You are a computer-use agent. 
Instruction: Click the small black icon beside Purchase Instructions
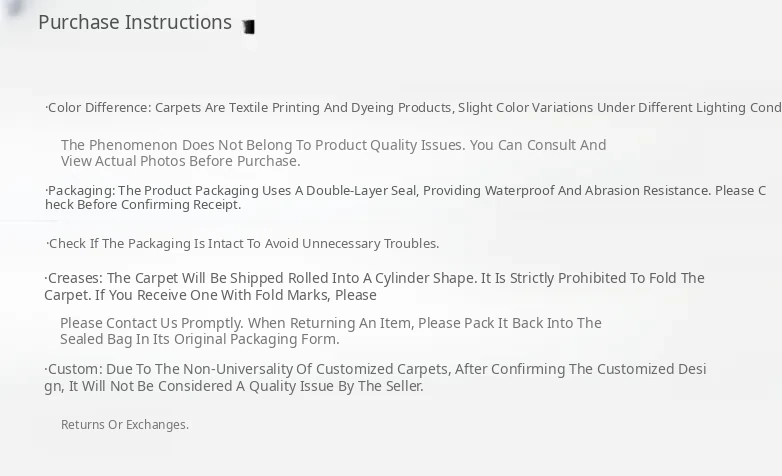click(249, 27)
